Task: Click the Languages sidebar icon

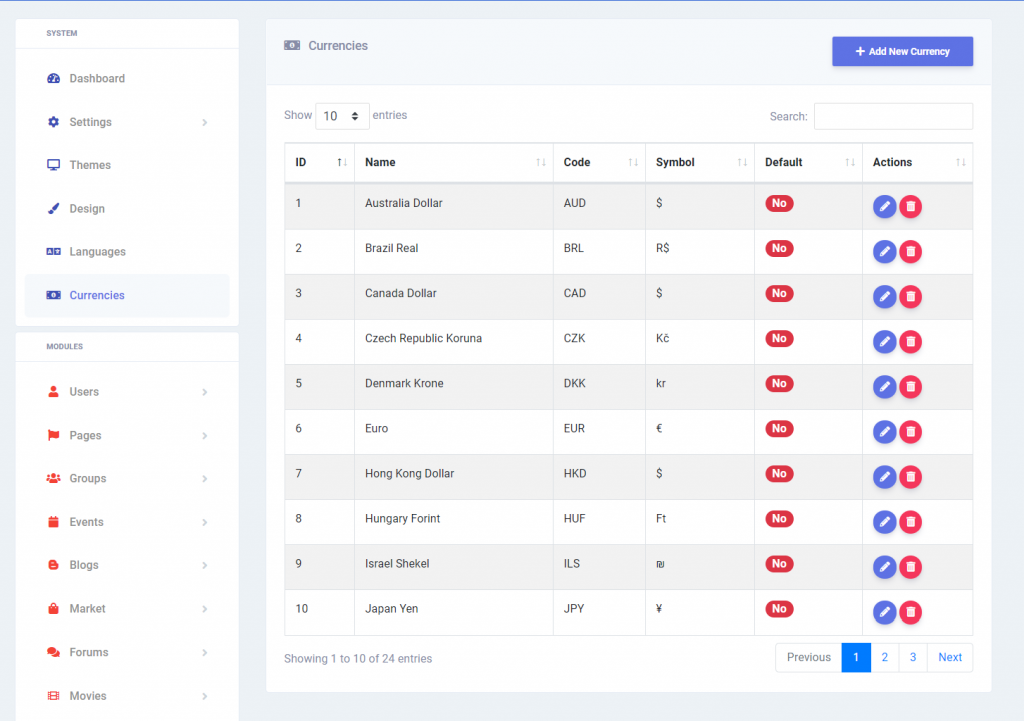Action: point(54,251)
